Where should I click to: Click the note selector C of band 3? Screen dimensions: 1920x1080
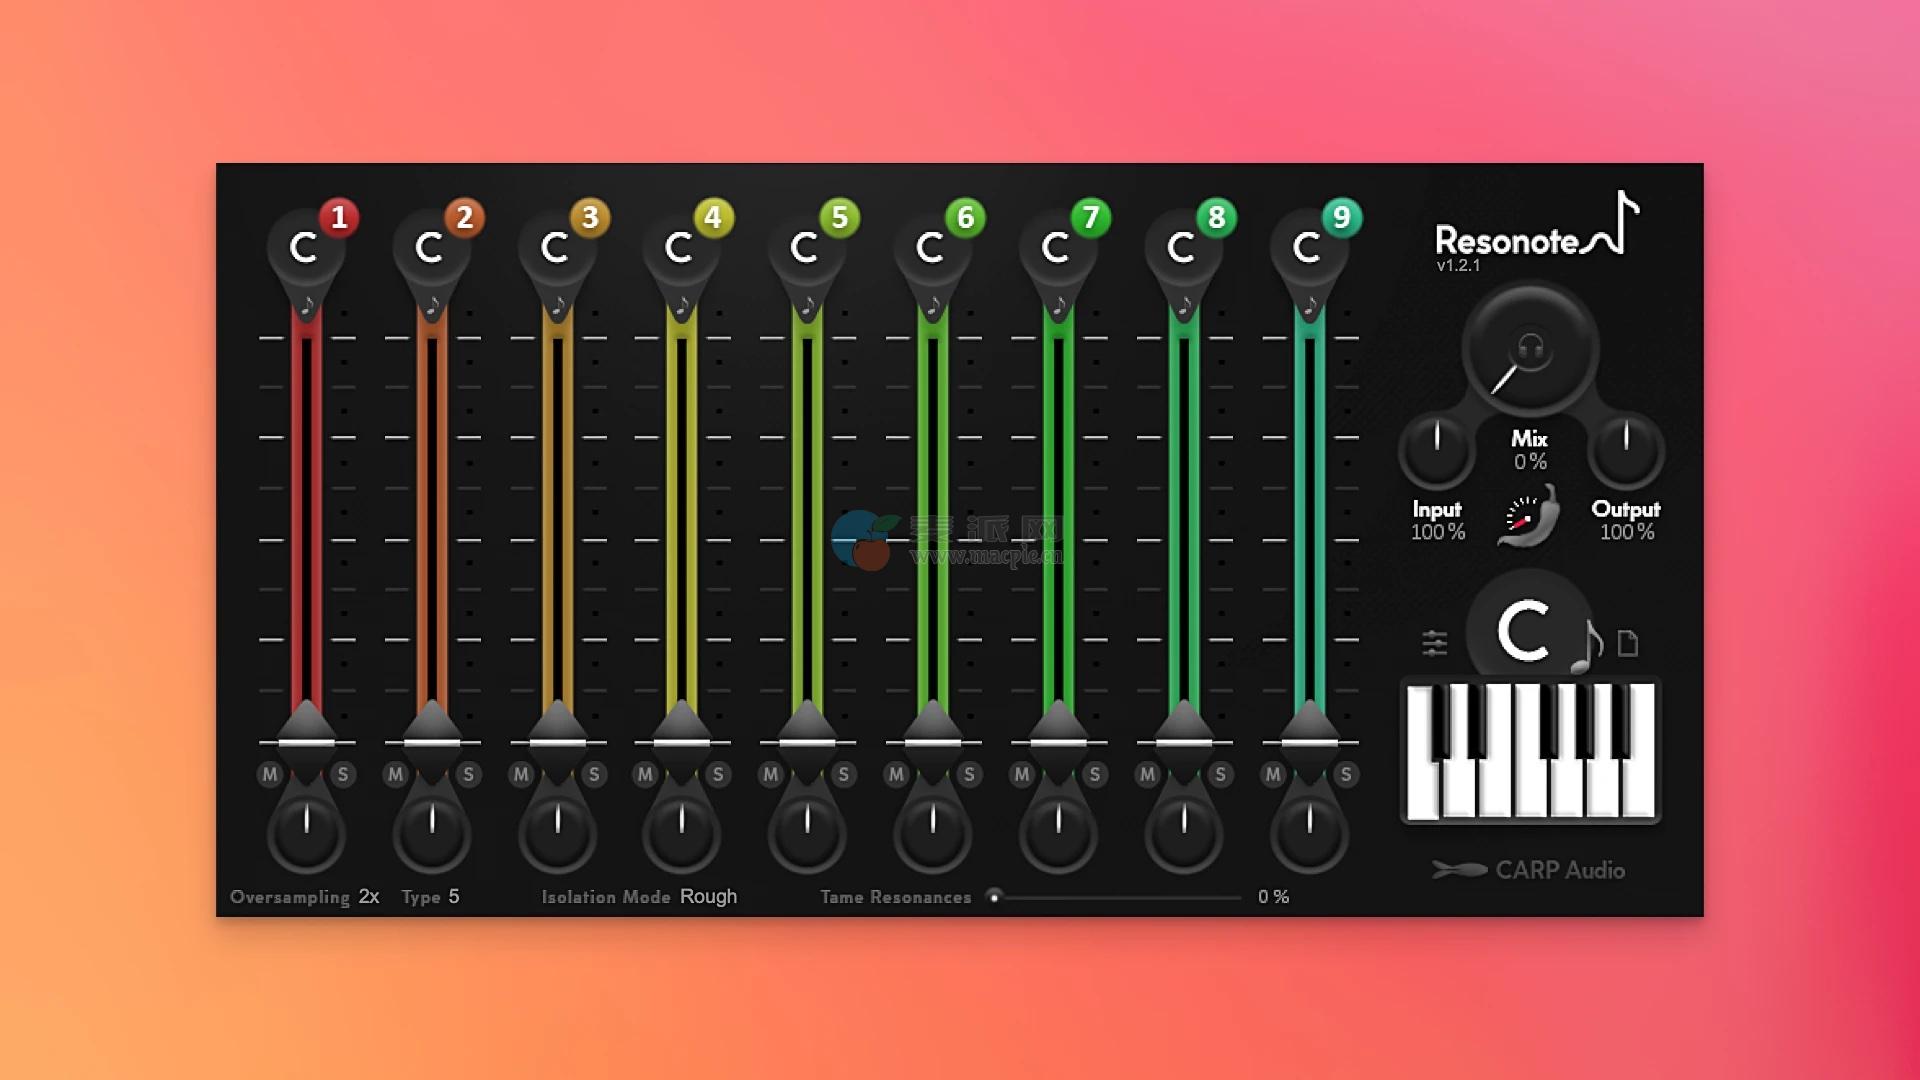555,248
